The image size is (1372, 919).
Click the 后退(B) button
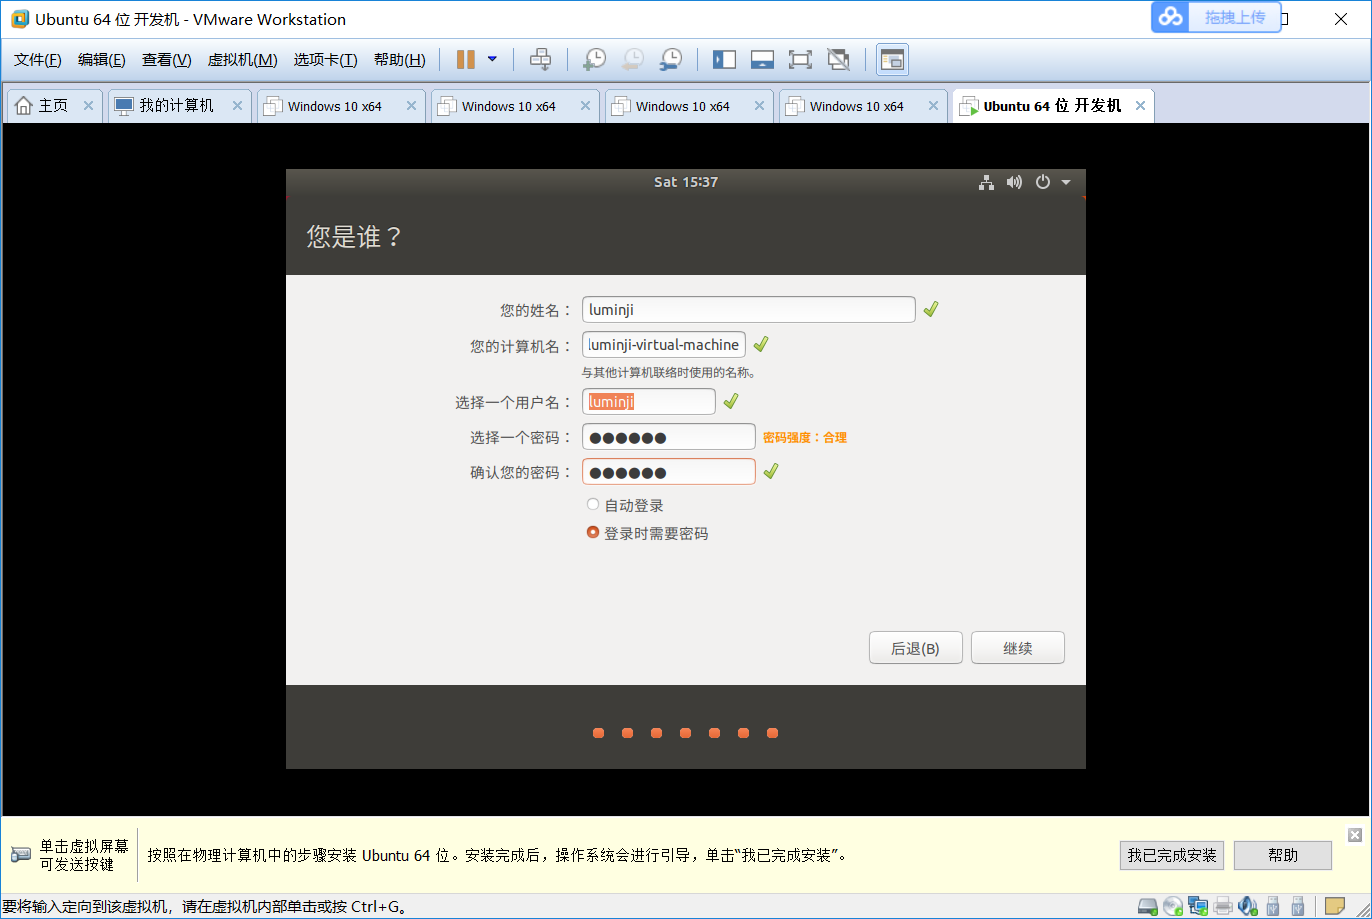916,648
